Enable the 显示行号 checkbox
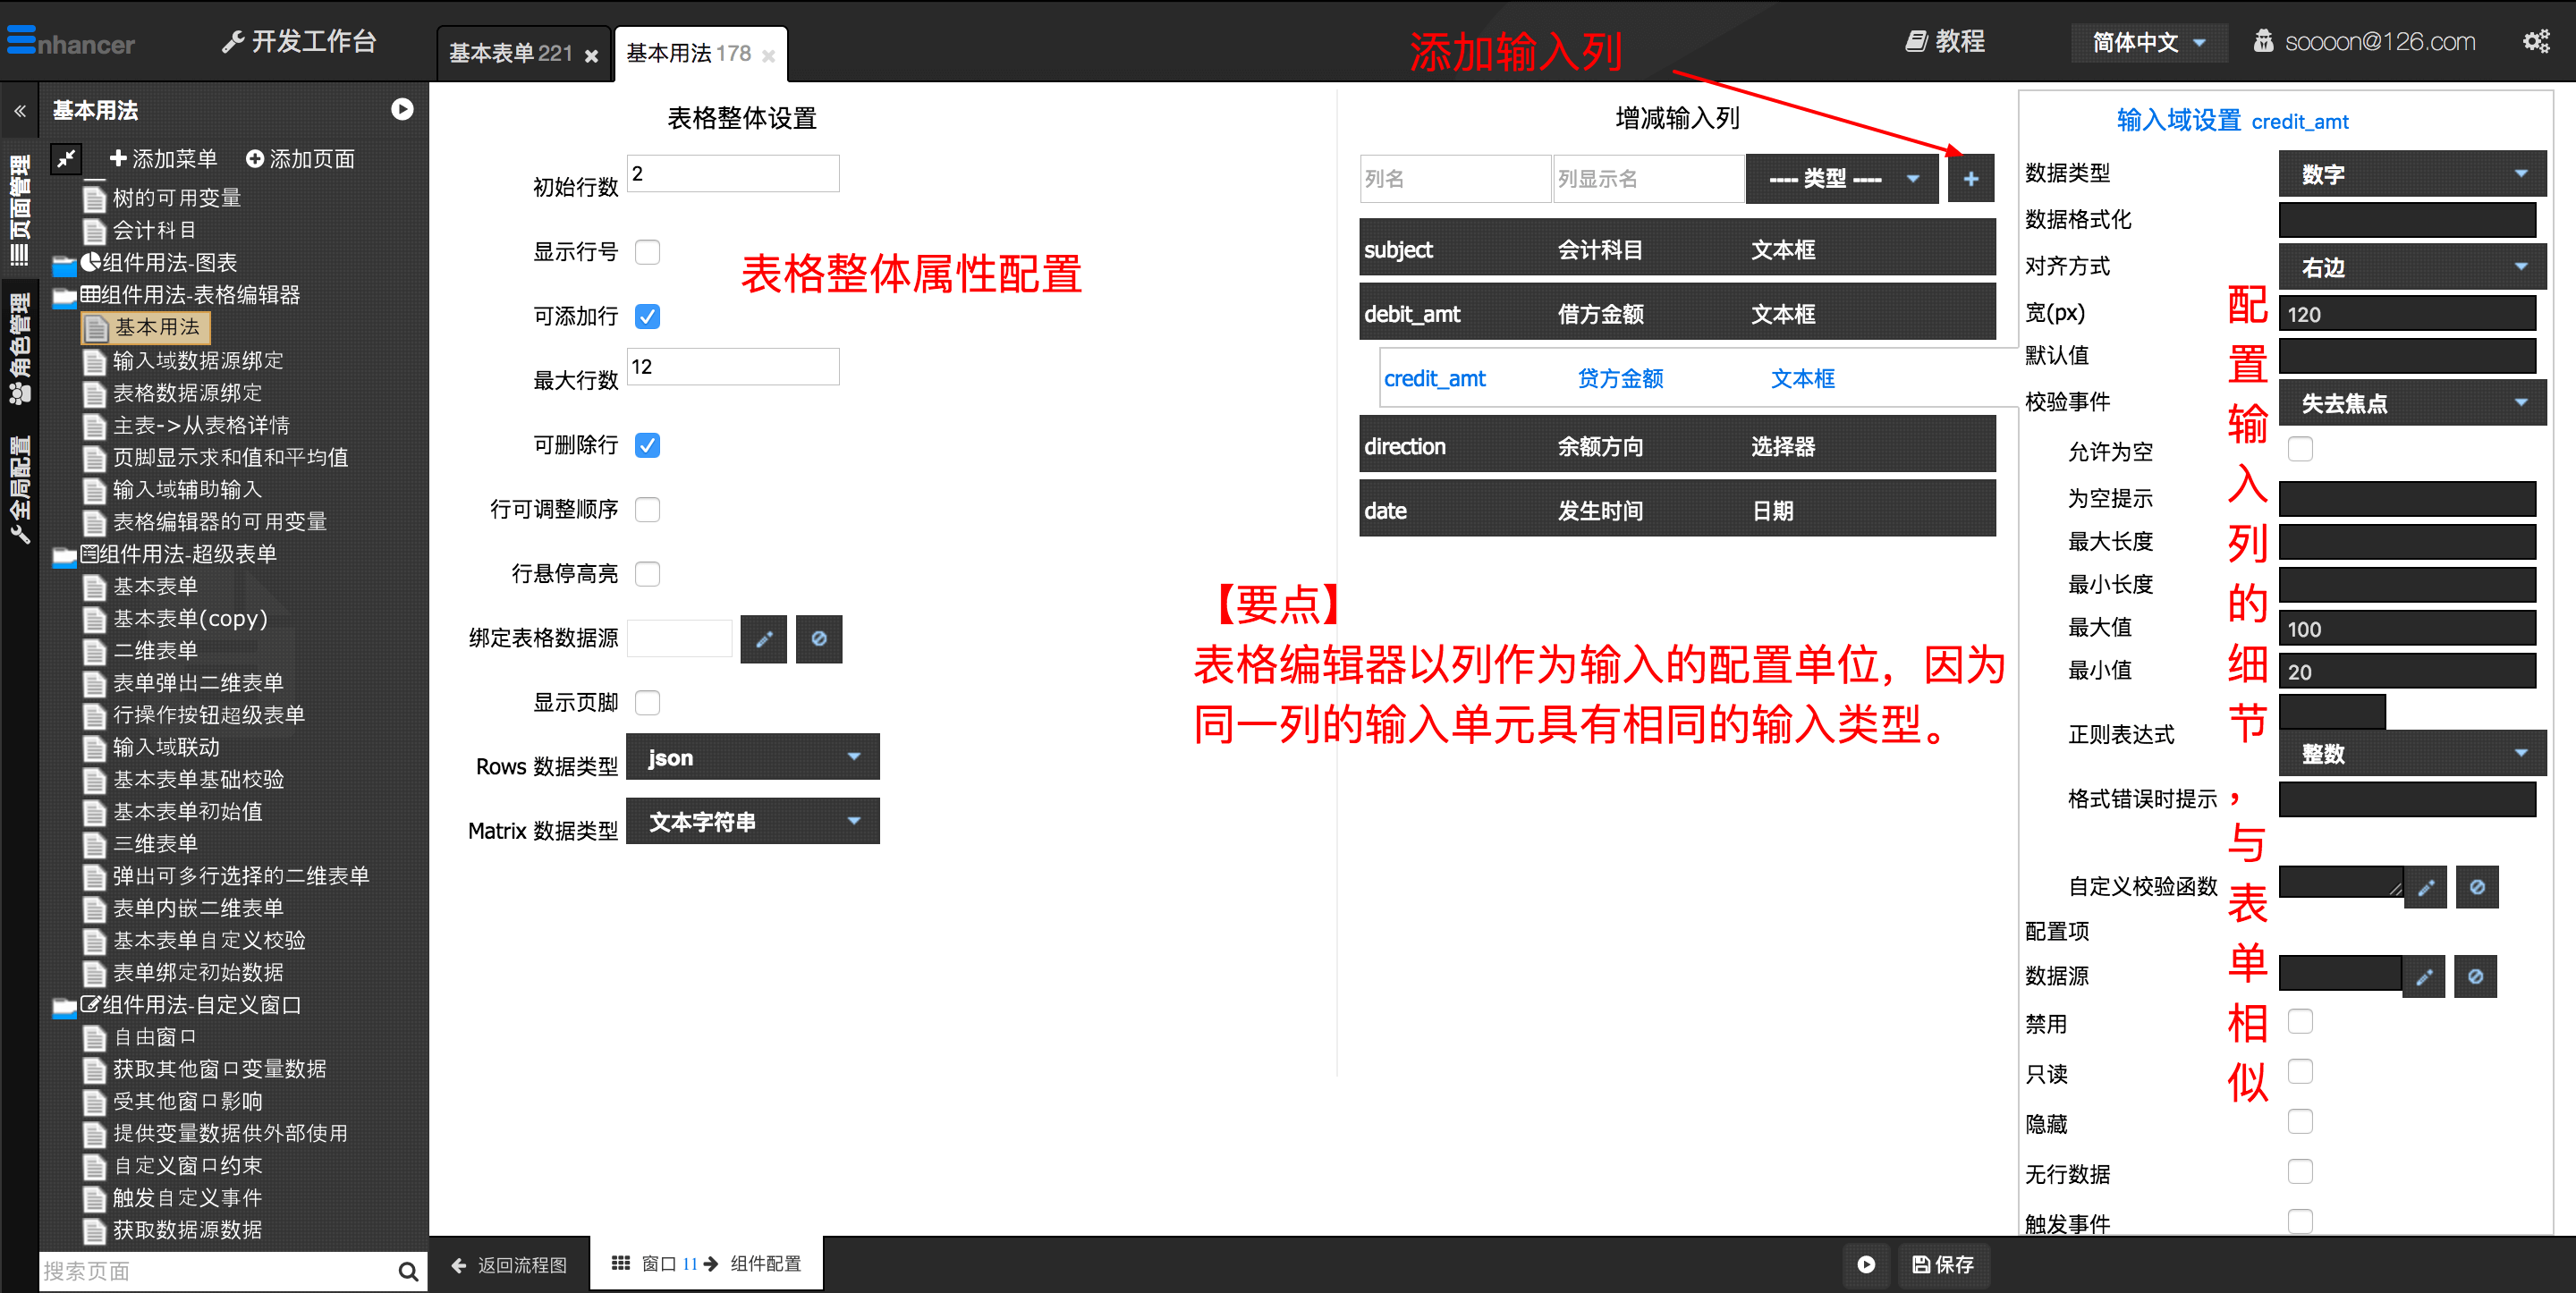The image size is (2576, 1293). (x=647, y=252)
